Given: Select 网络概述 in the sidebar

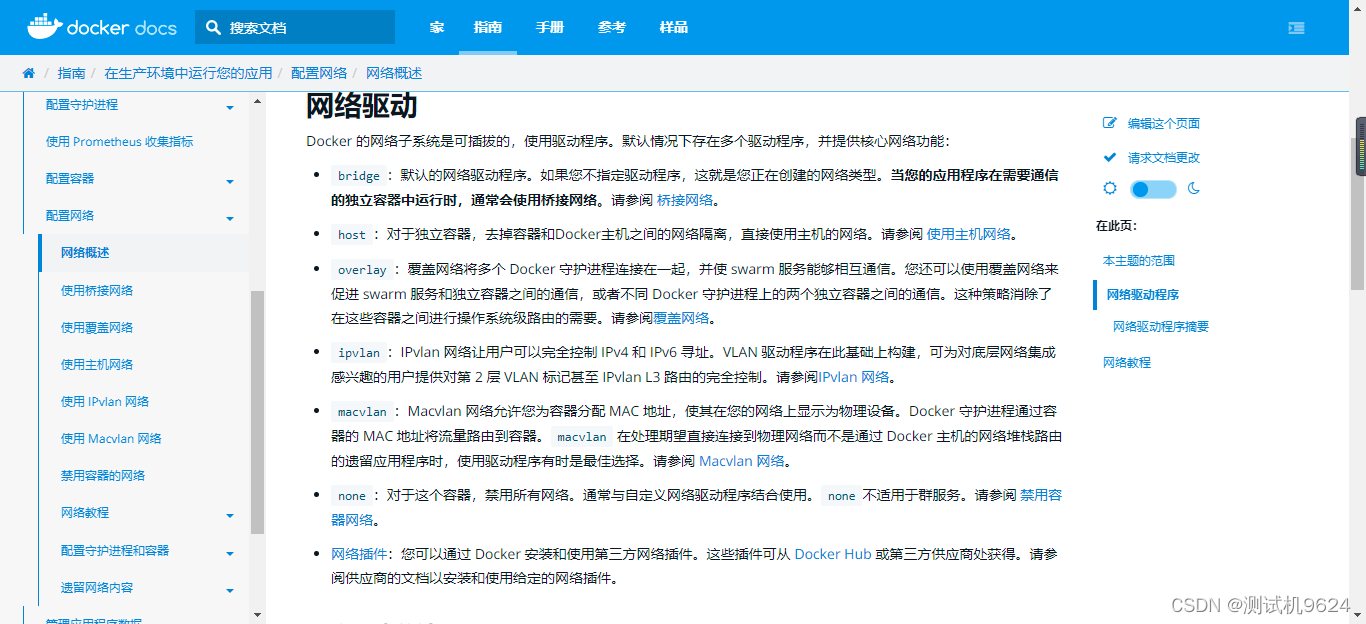Looking at the screenshot, I should click(x=85, y=253).
